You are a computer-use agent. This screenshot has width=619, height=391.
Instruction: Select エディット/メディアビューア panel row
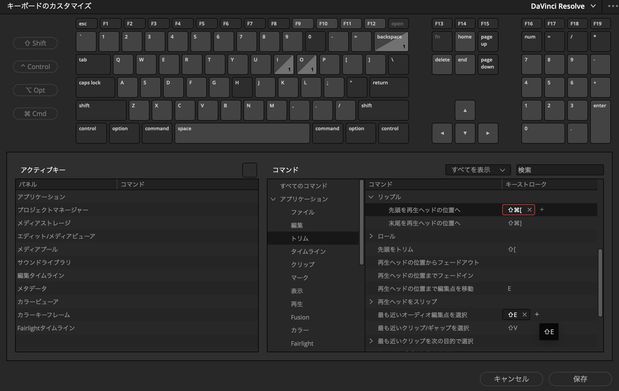pos(137,236)
